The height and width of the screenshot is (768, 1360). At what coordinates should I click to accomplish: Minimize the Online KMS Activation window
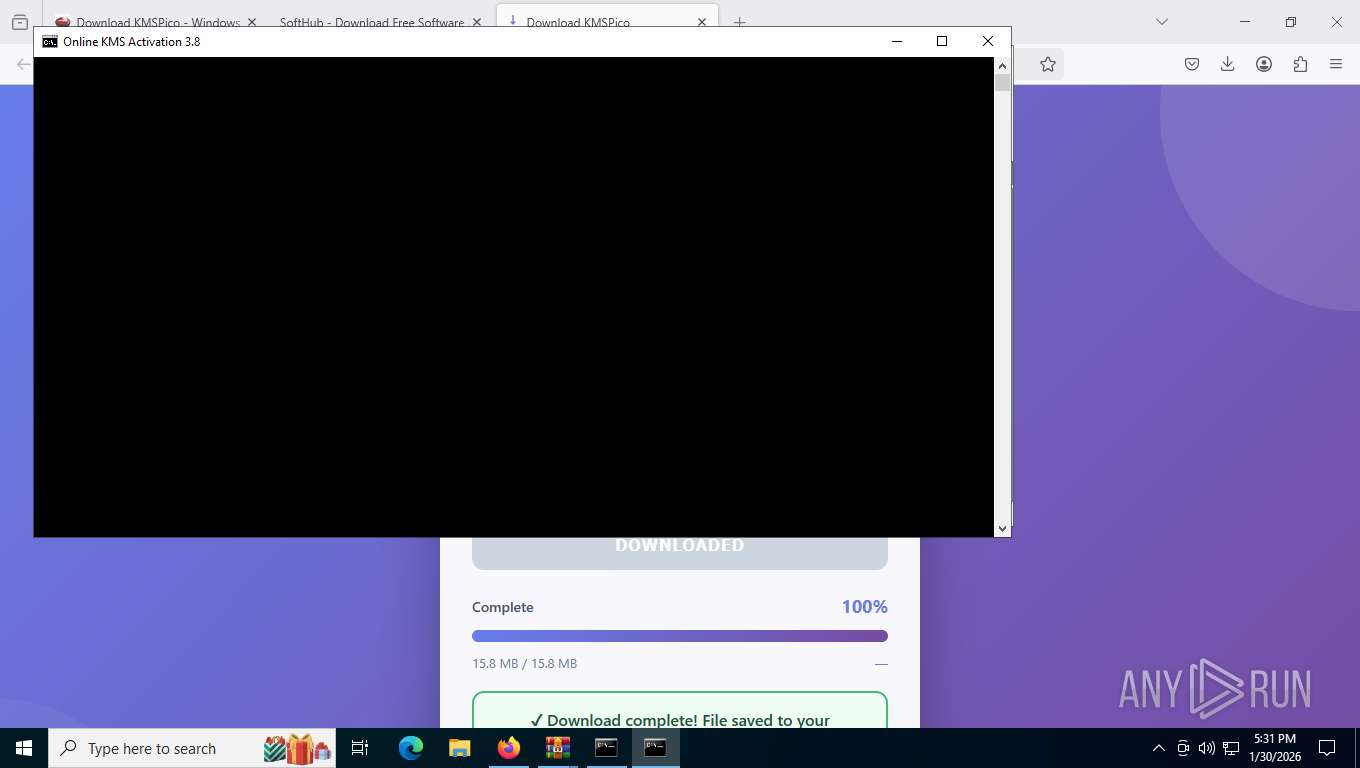pyautogui.click(x=897, y=41)
